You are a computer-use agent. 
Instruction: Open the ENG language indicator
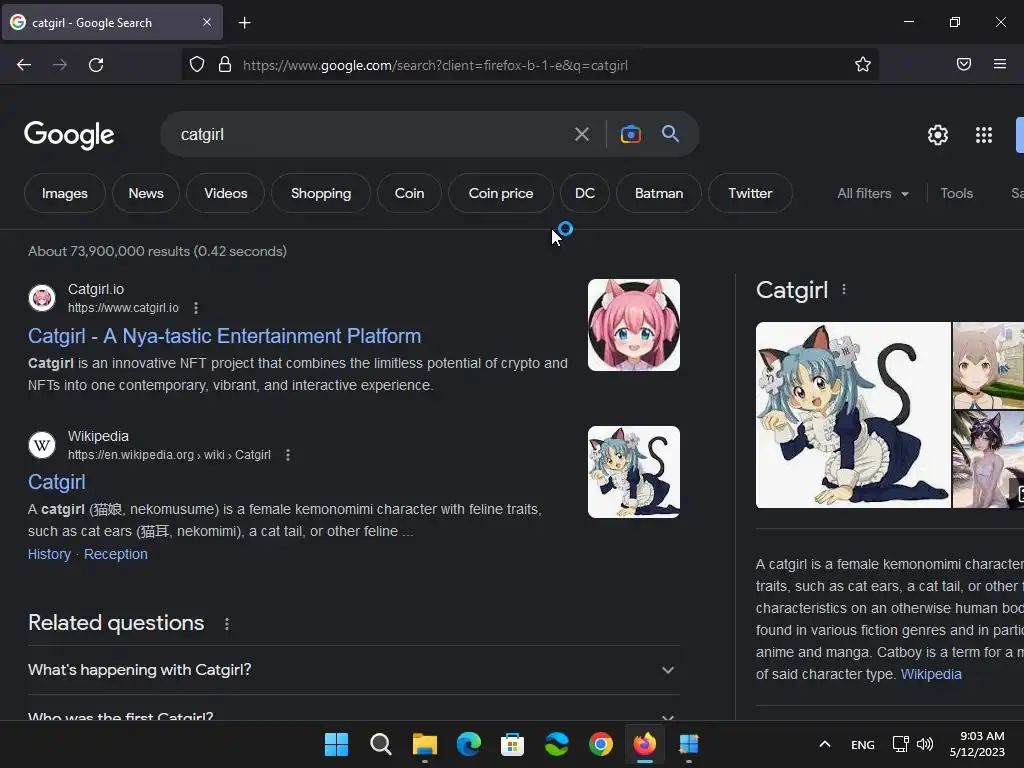863,744
